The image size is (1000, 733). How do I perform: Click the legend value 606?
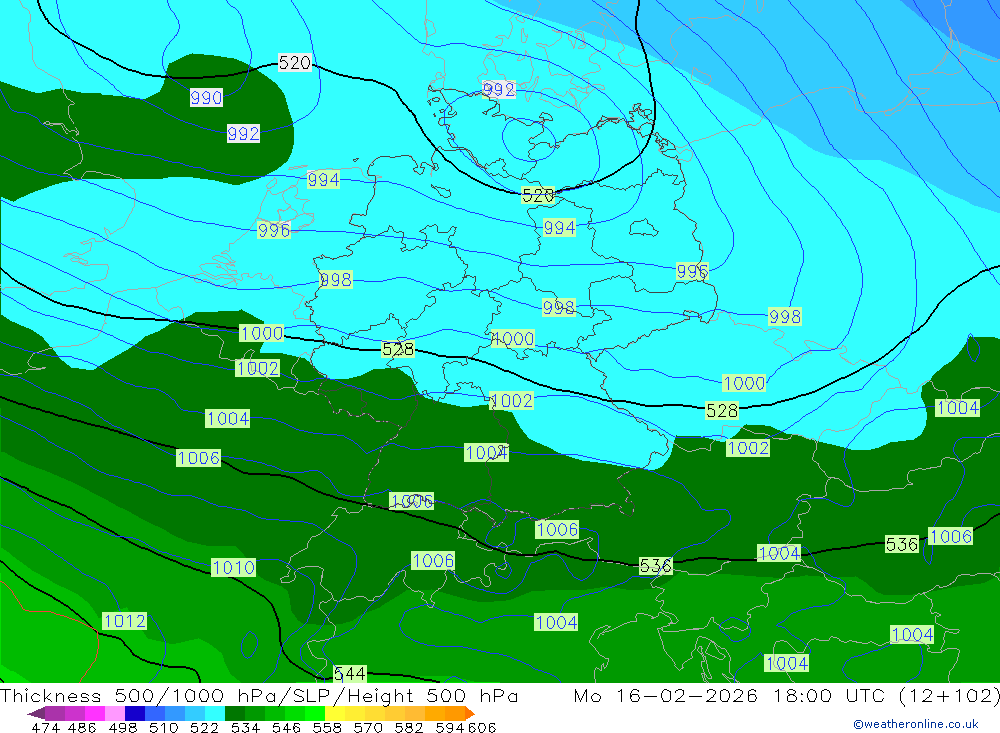[481, 727]
